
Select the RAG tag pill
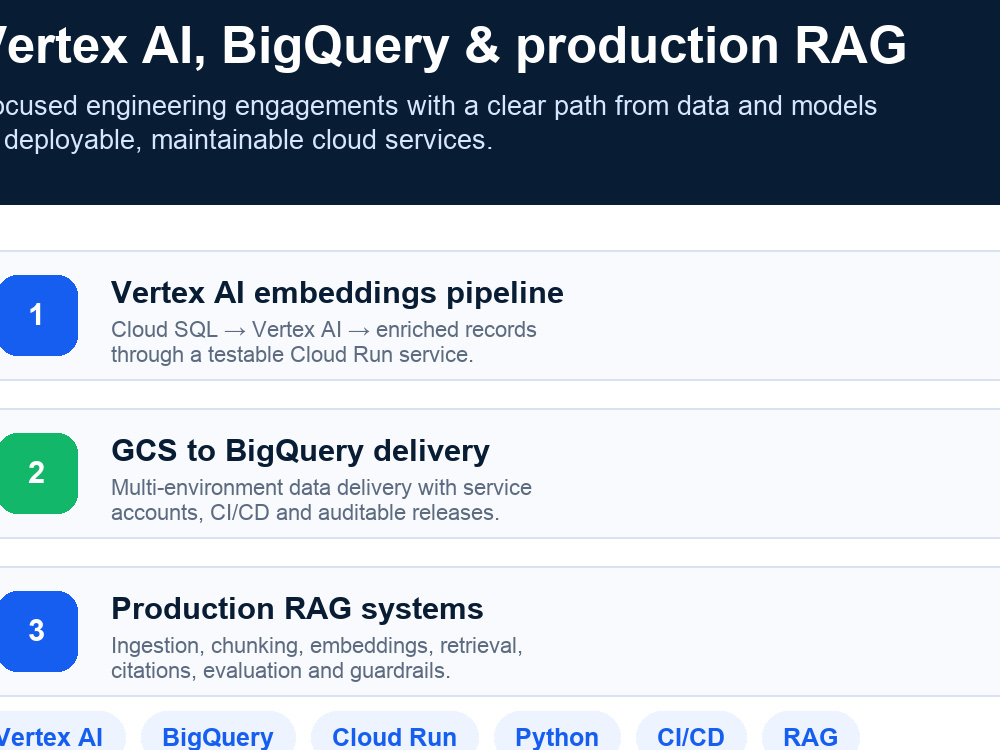click(x=811, y=733)
